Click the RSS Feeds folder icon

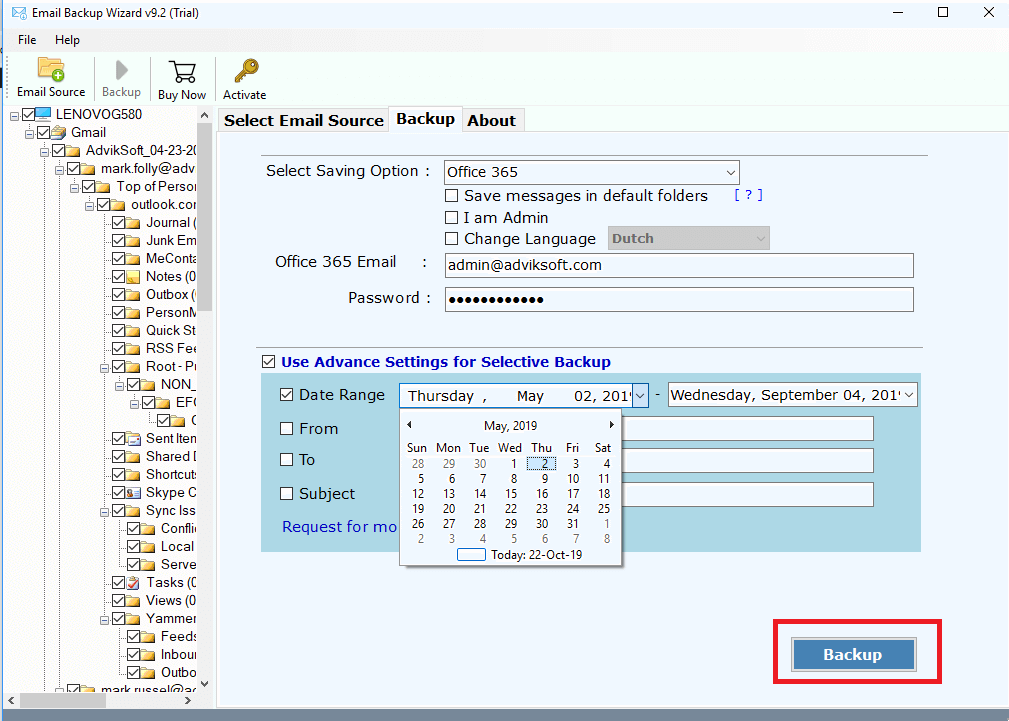point(133,349)
